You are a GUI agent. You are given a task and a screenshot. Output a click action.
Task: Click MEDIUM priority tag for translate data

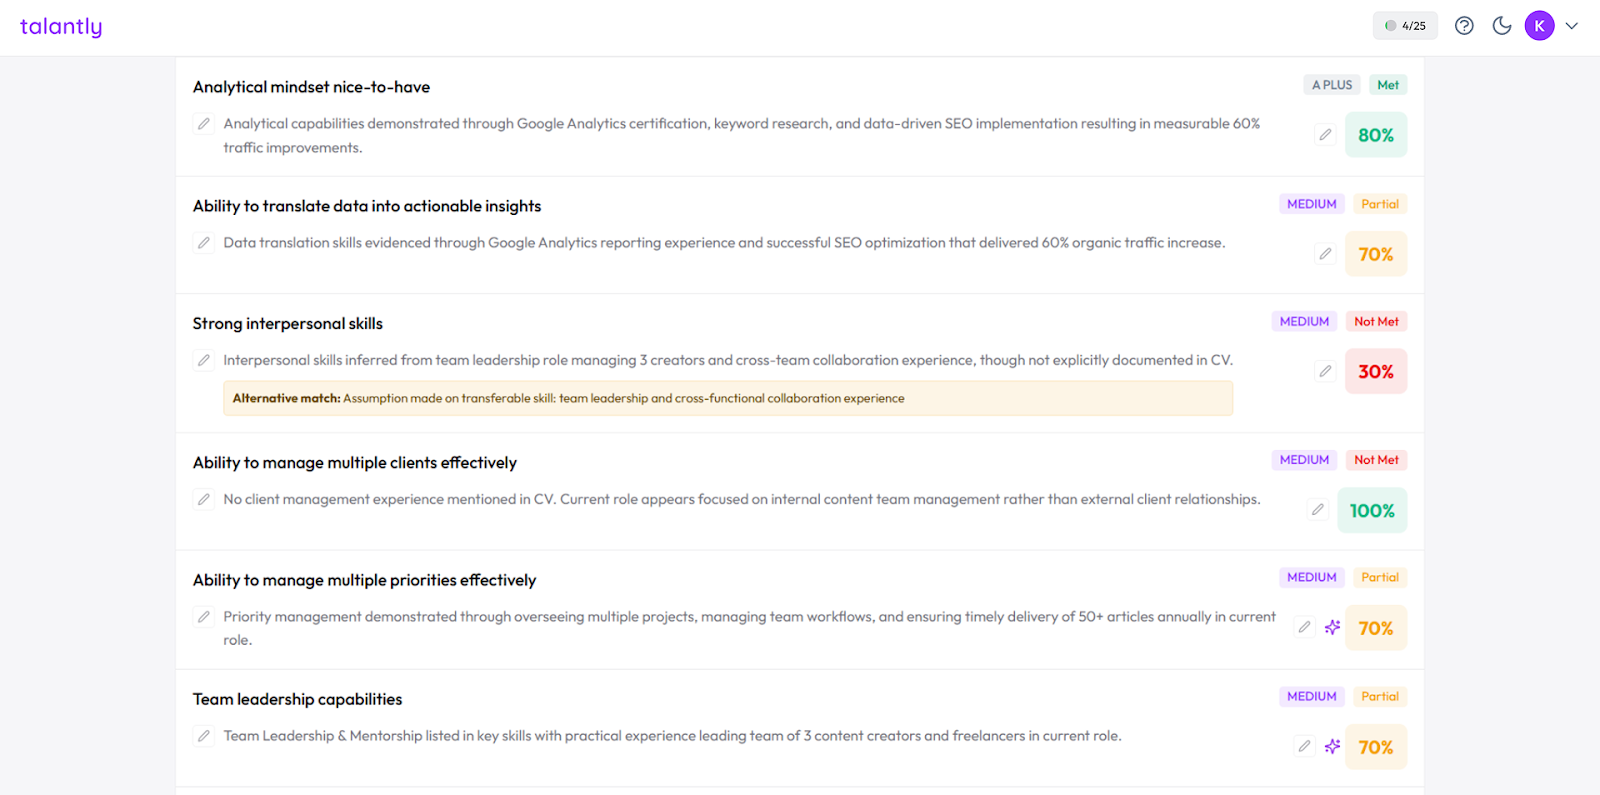click(x=1311, y=204)
